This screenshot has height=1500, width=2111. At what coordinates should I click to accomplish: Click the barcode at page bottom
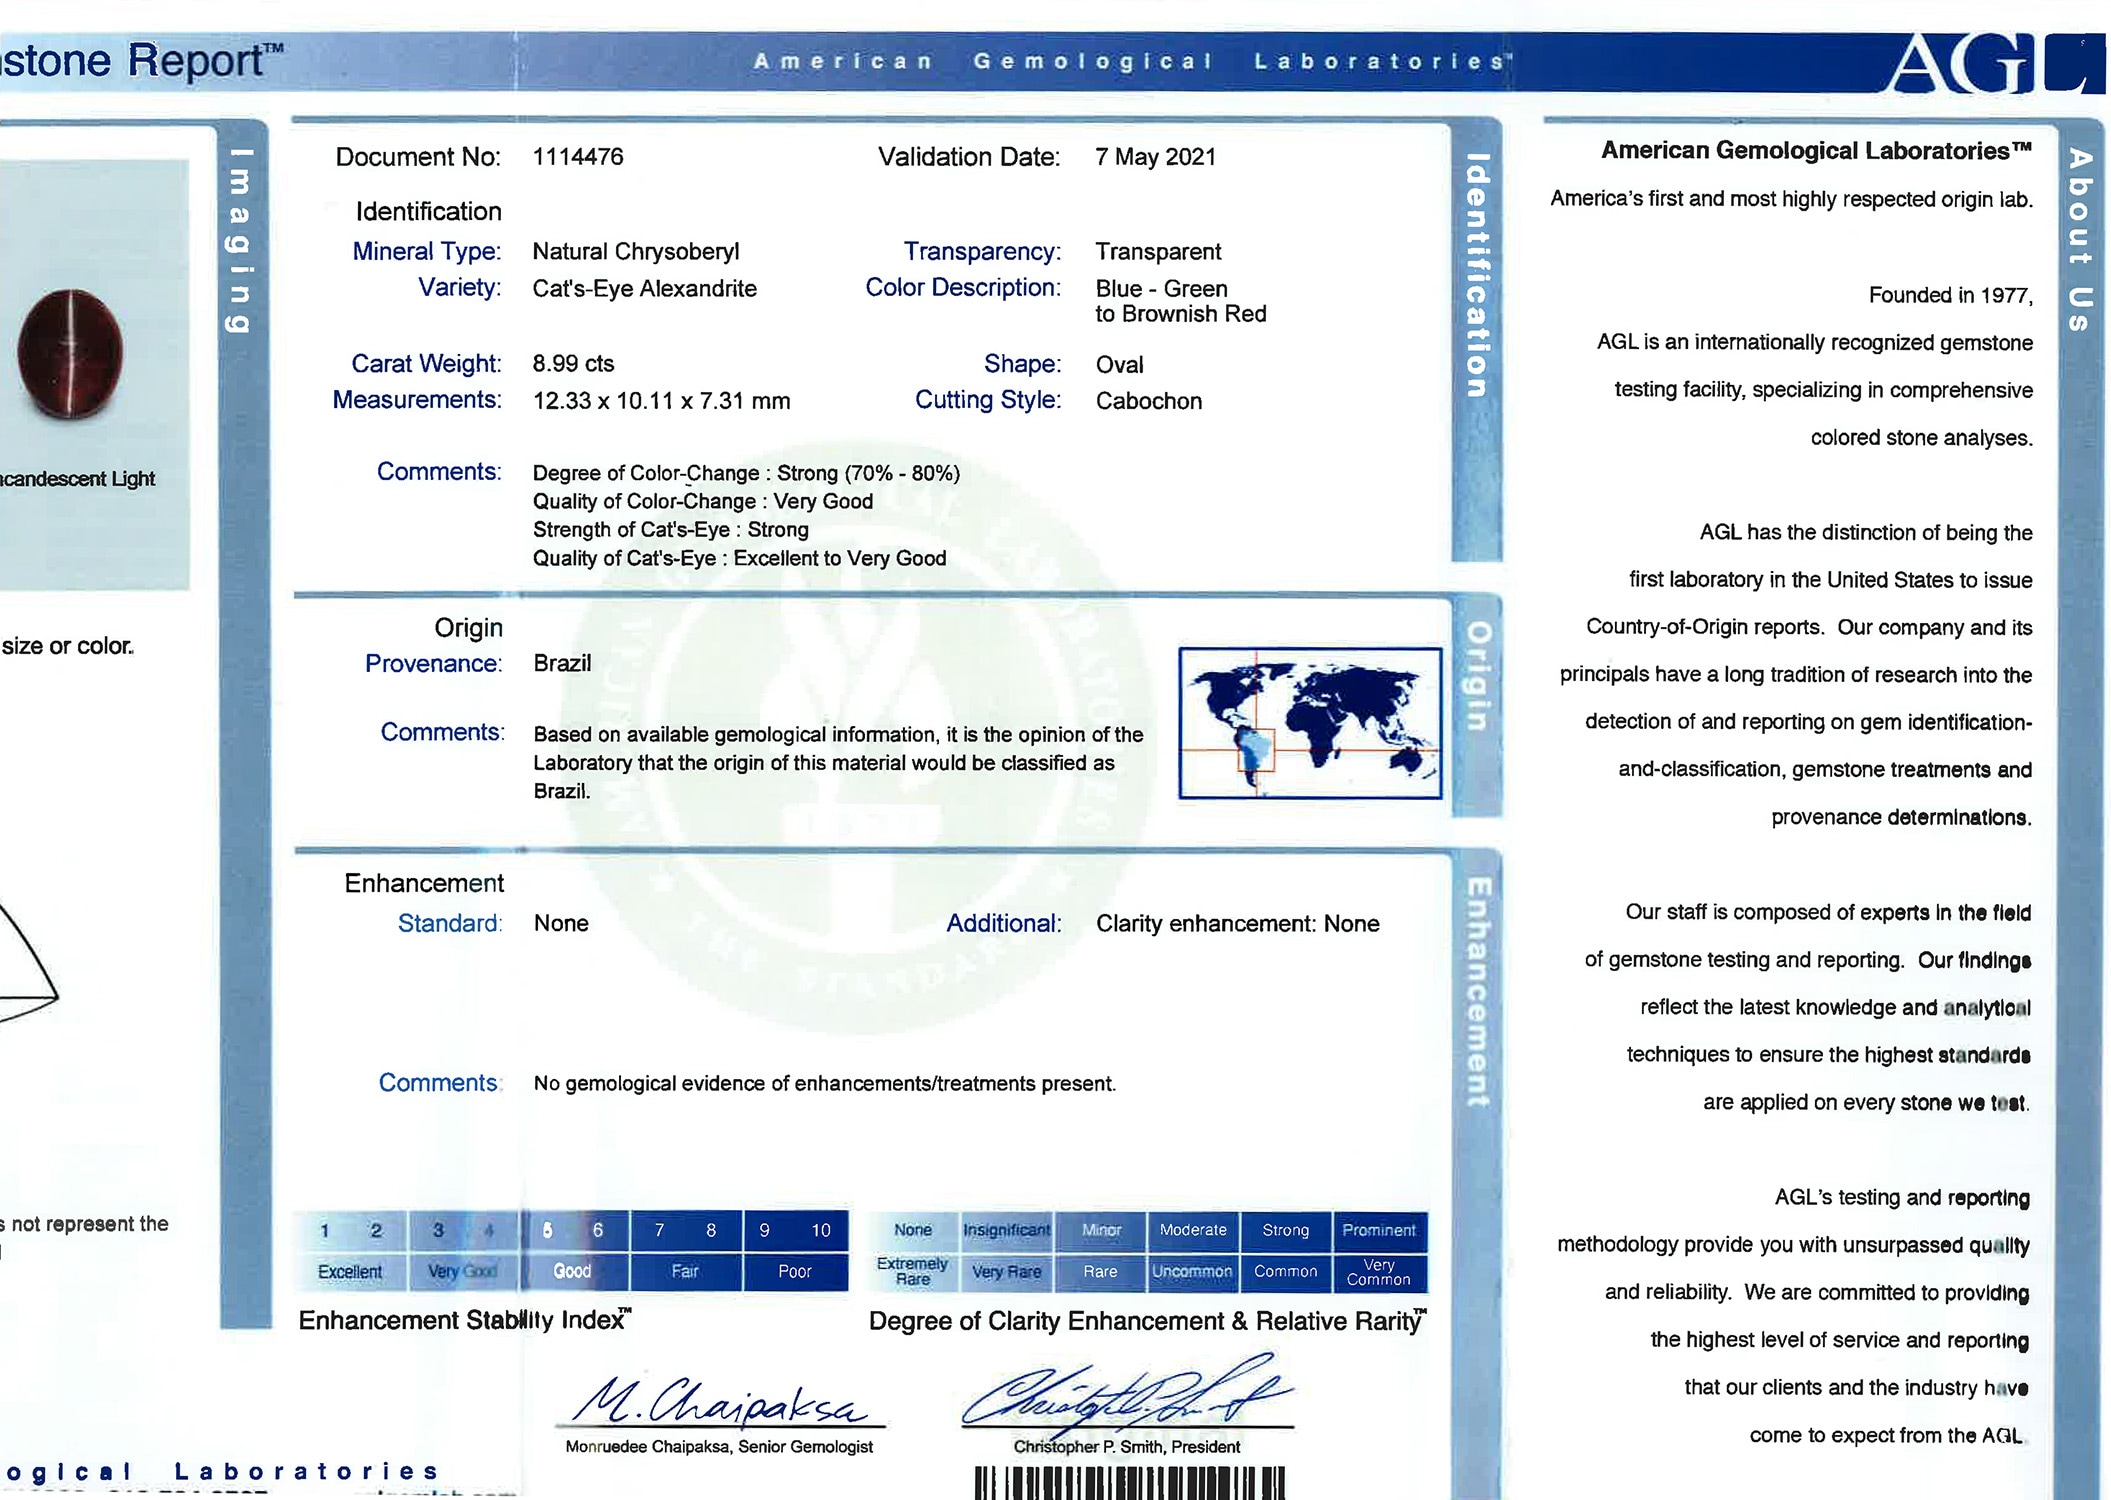[1129, 1482]
